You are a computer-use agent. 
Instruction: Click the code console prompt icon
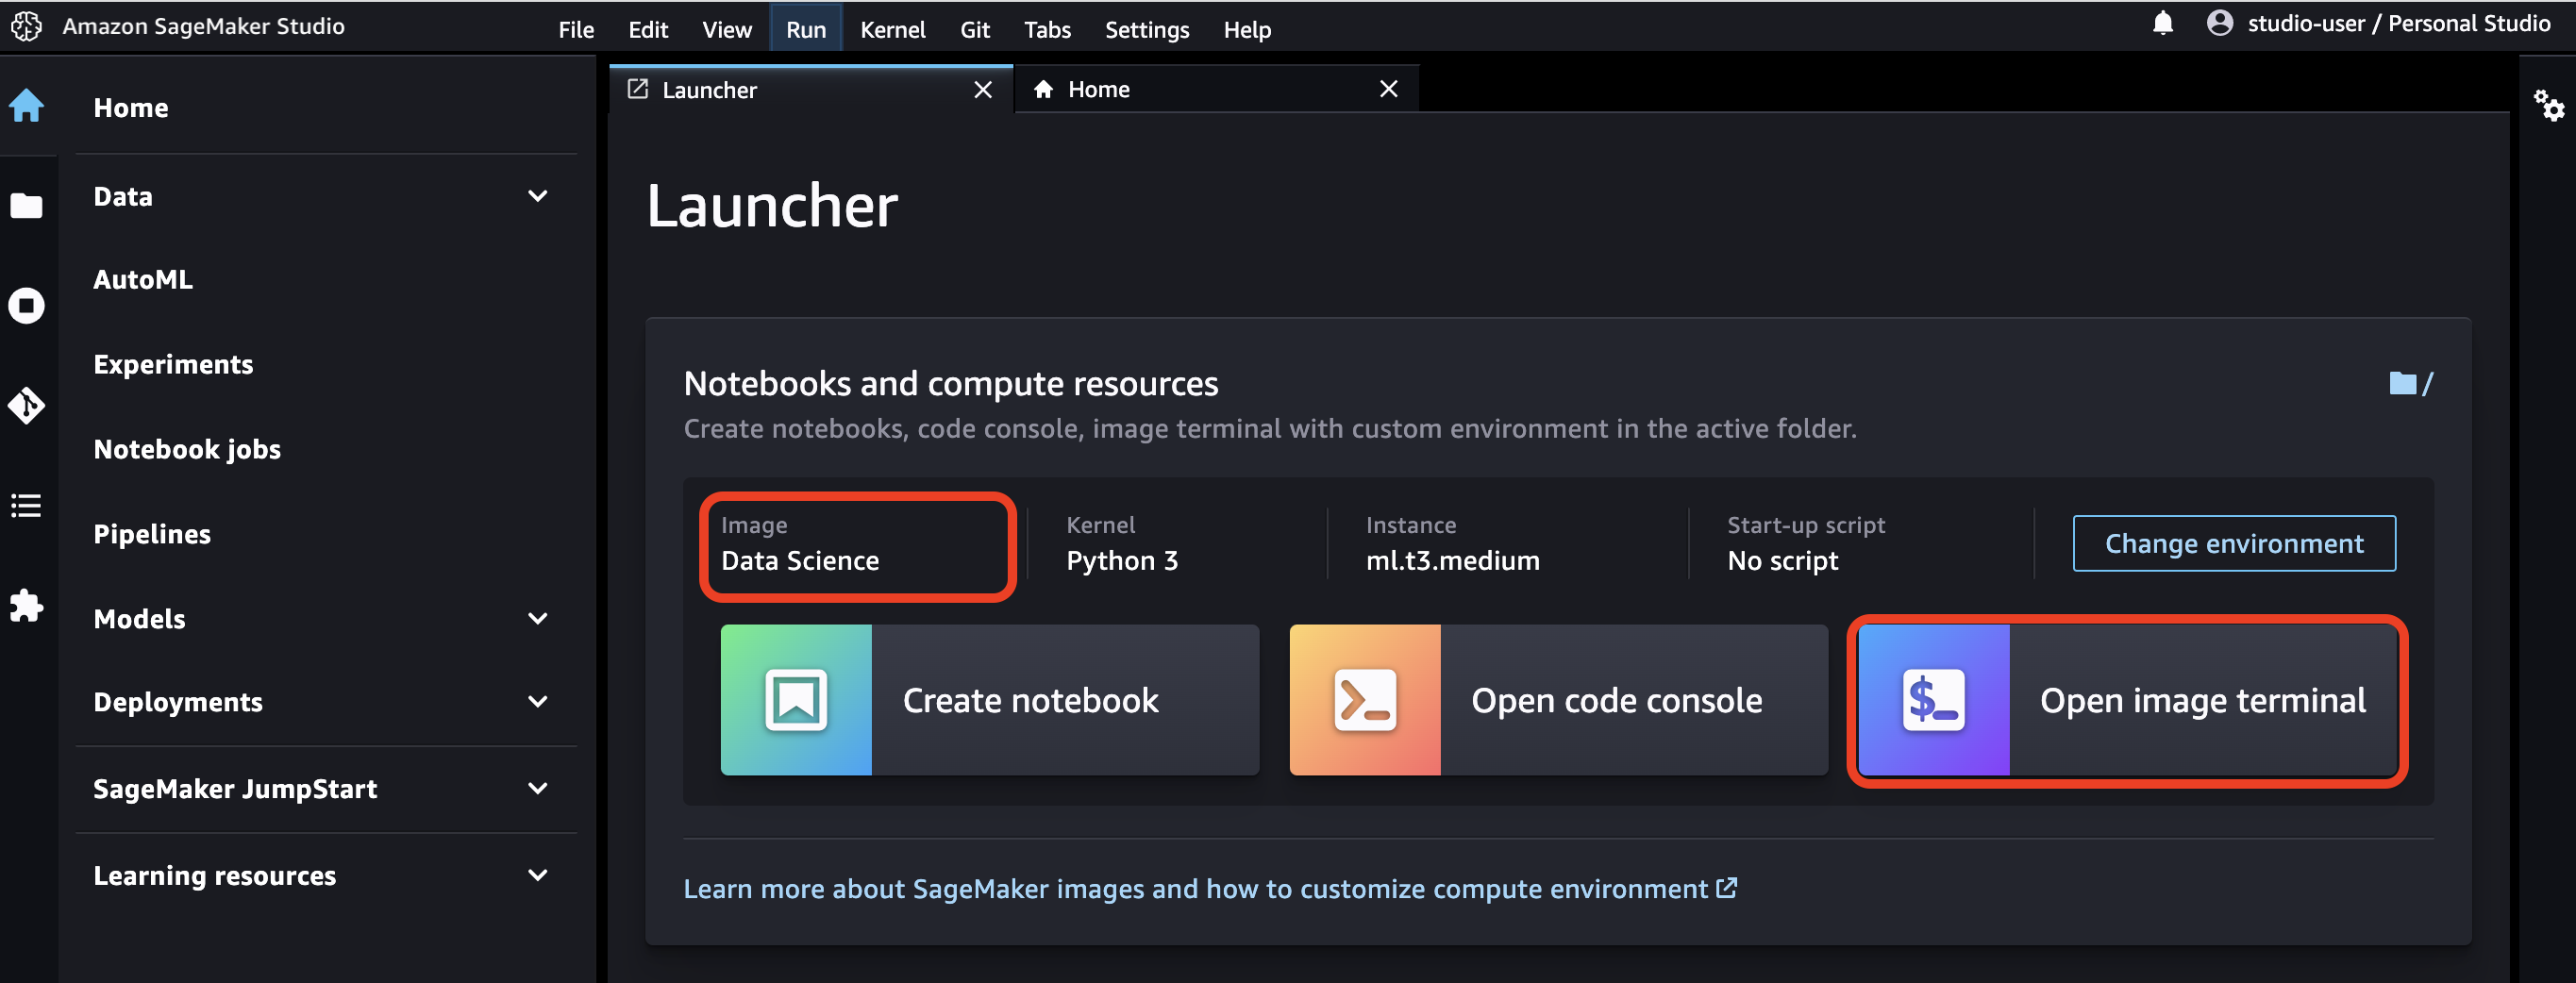point(1365,700)
